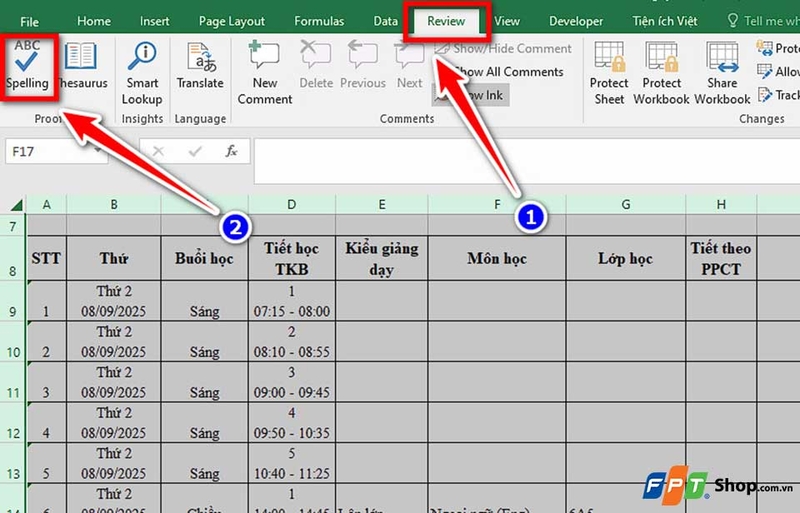Click the Select All corner triangle
800x513 pixels.
pyautogui.click(x=16, y=205)
